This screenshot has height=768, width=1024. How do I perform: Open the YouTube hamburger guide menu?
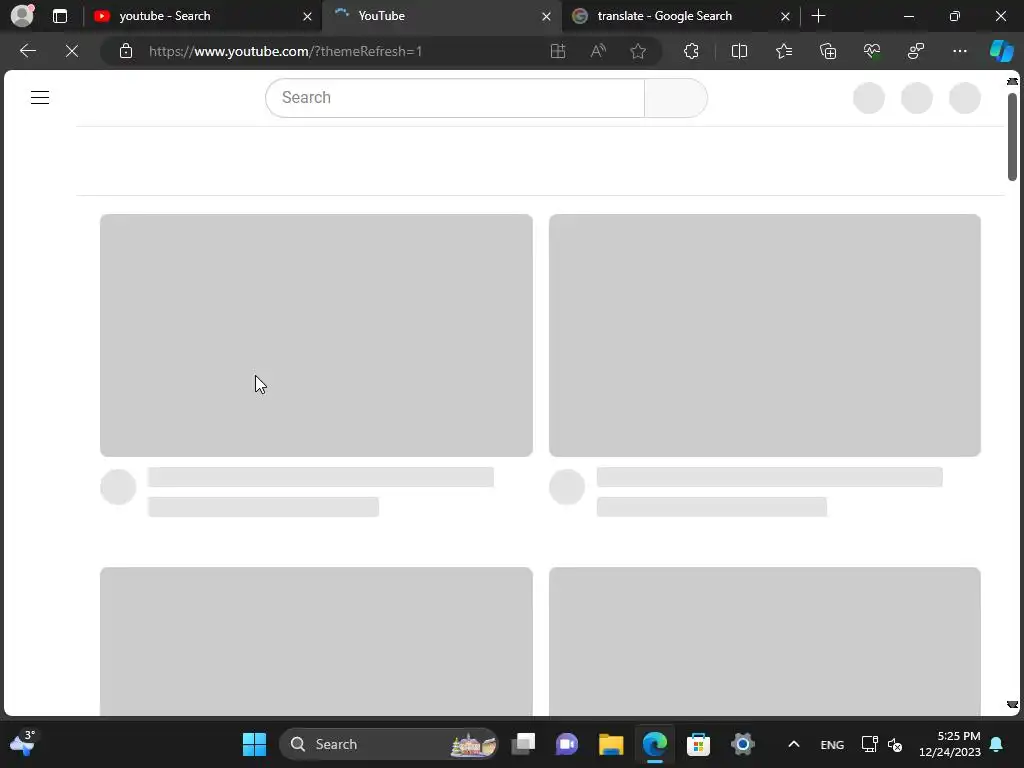[40, 97]
